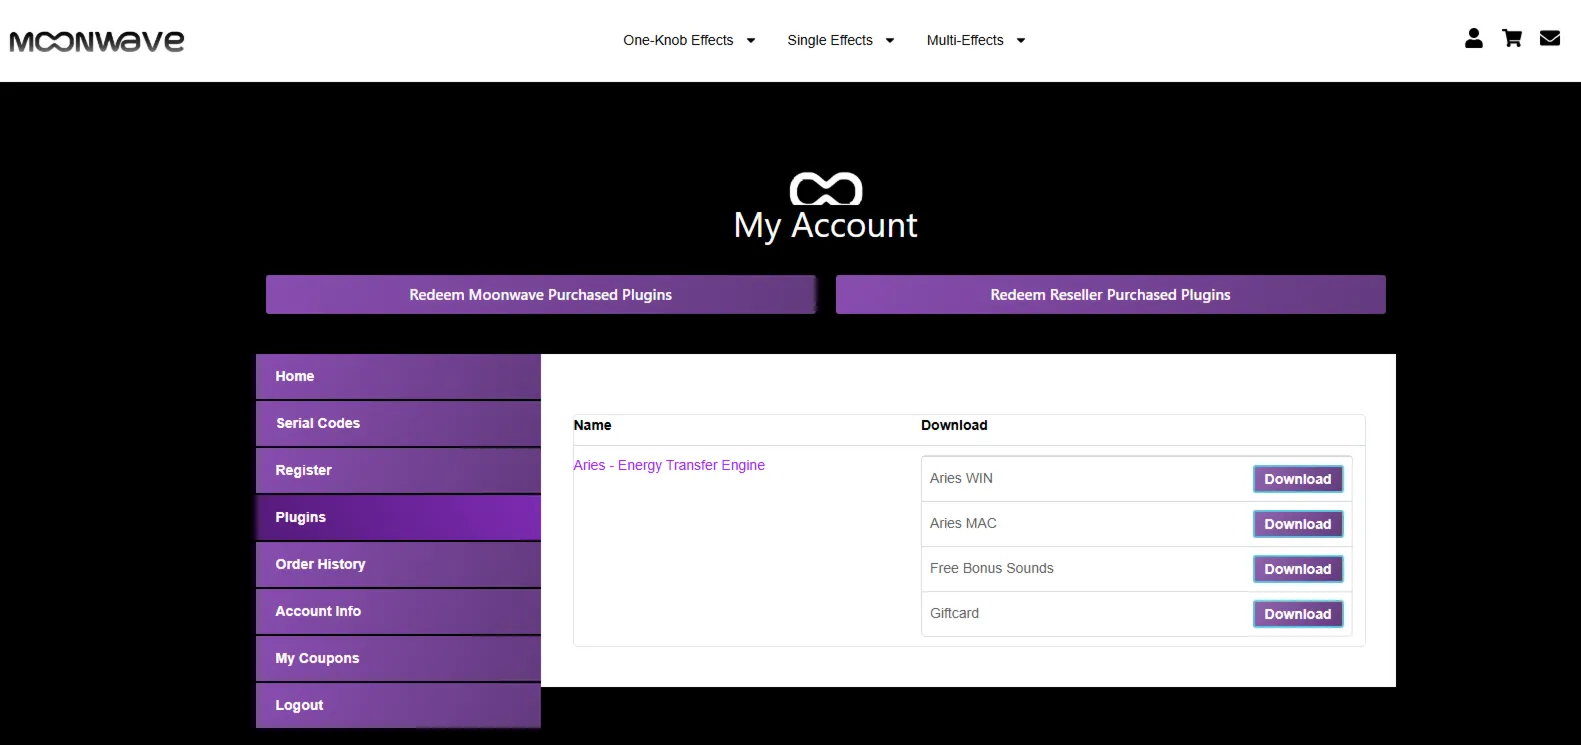Click the Download column header
The width and height of the screenshot is (1581, 745).
click(954, 425)
